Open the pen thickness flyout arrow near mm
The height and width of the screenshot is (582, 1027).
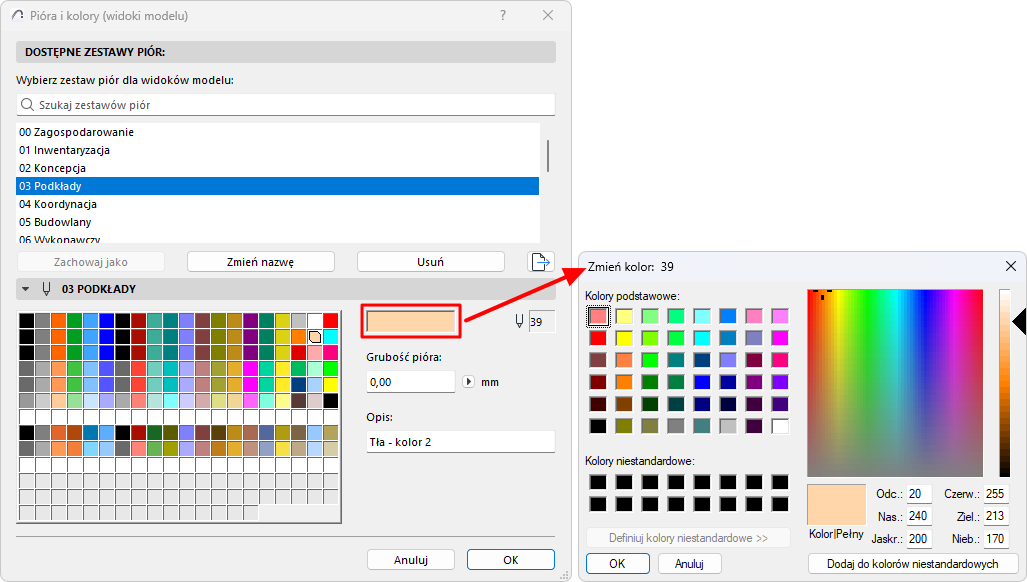tap(469, 380)
